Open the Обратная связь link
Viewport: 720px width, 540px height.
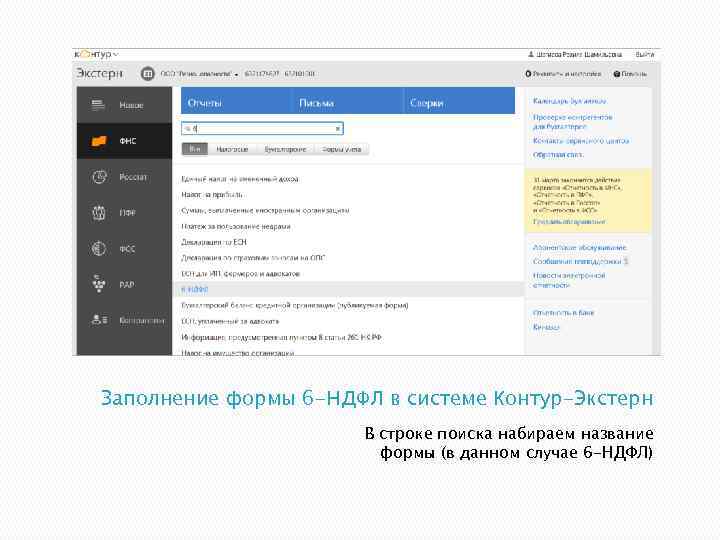pos(558,155)
